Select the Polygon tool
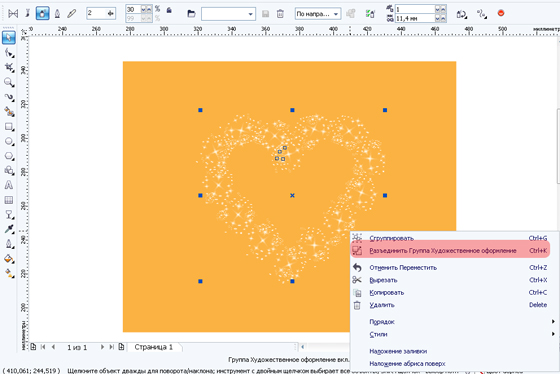 coord(9,156)
